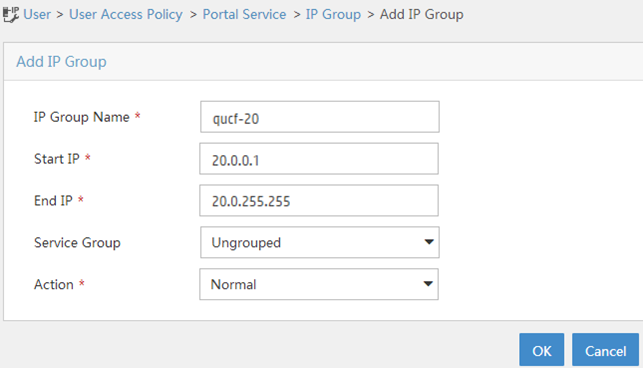Select the End IP field with 20.0.255.255
The width and height of the screenshot is (643, 368).
pos(319,201)
